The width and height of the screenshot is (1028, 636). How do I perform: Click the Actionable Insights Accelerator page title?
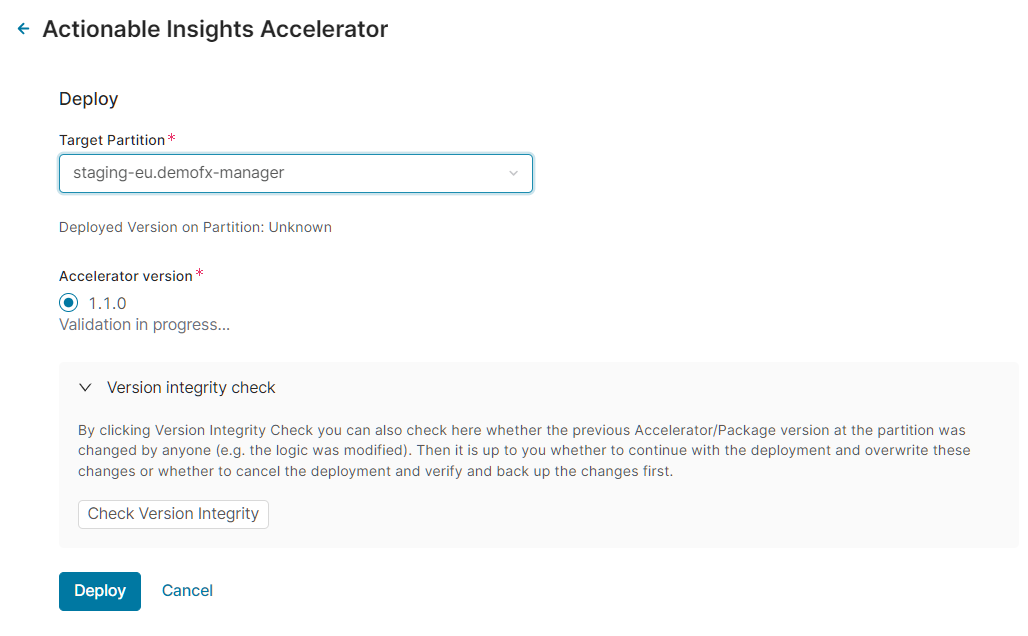click(215, 30)
